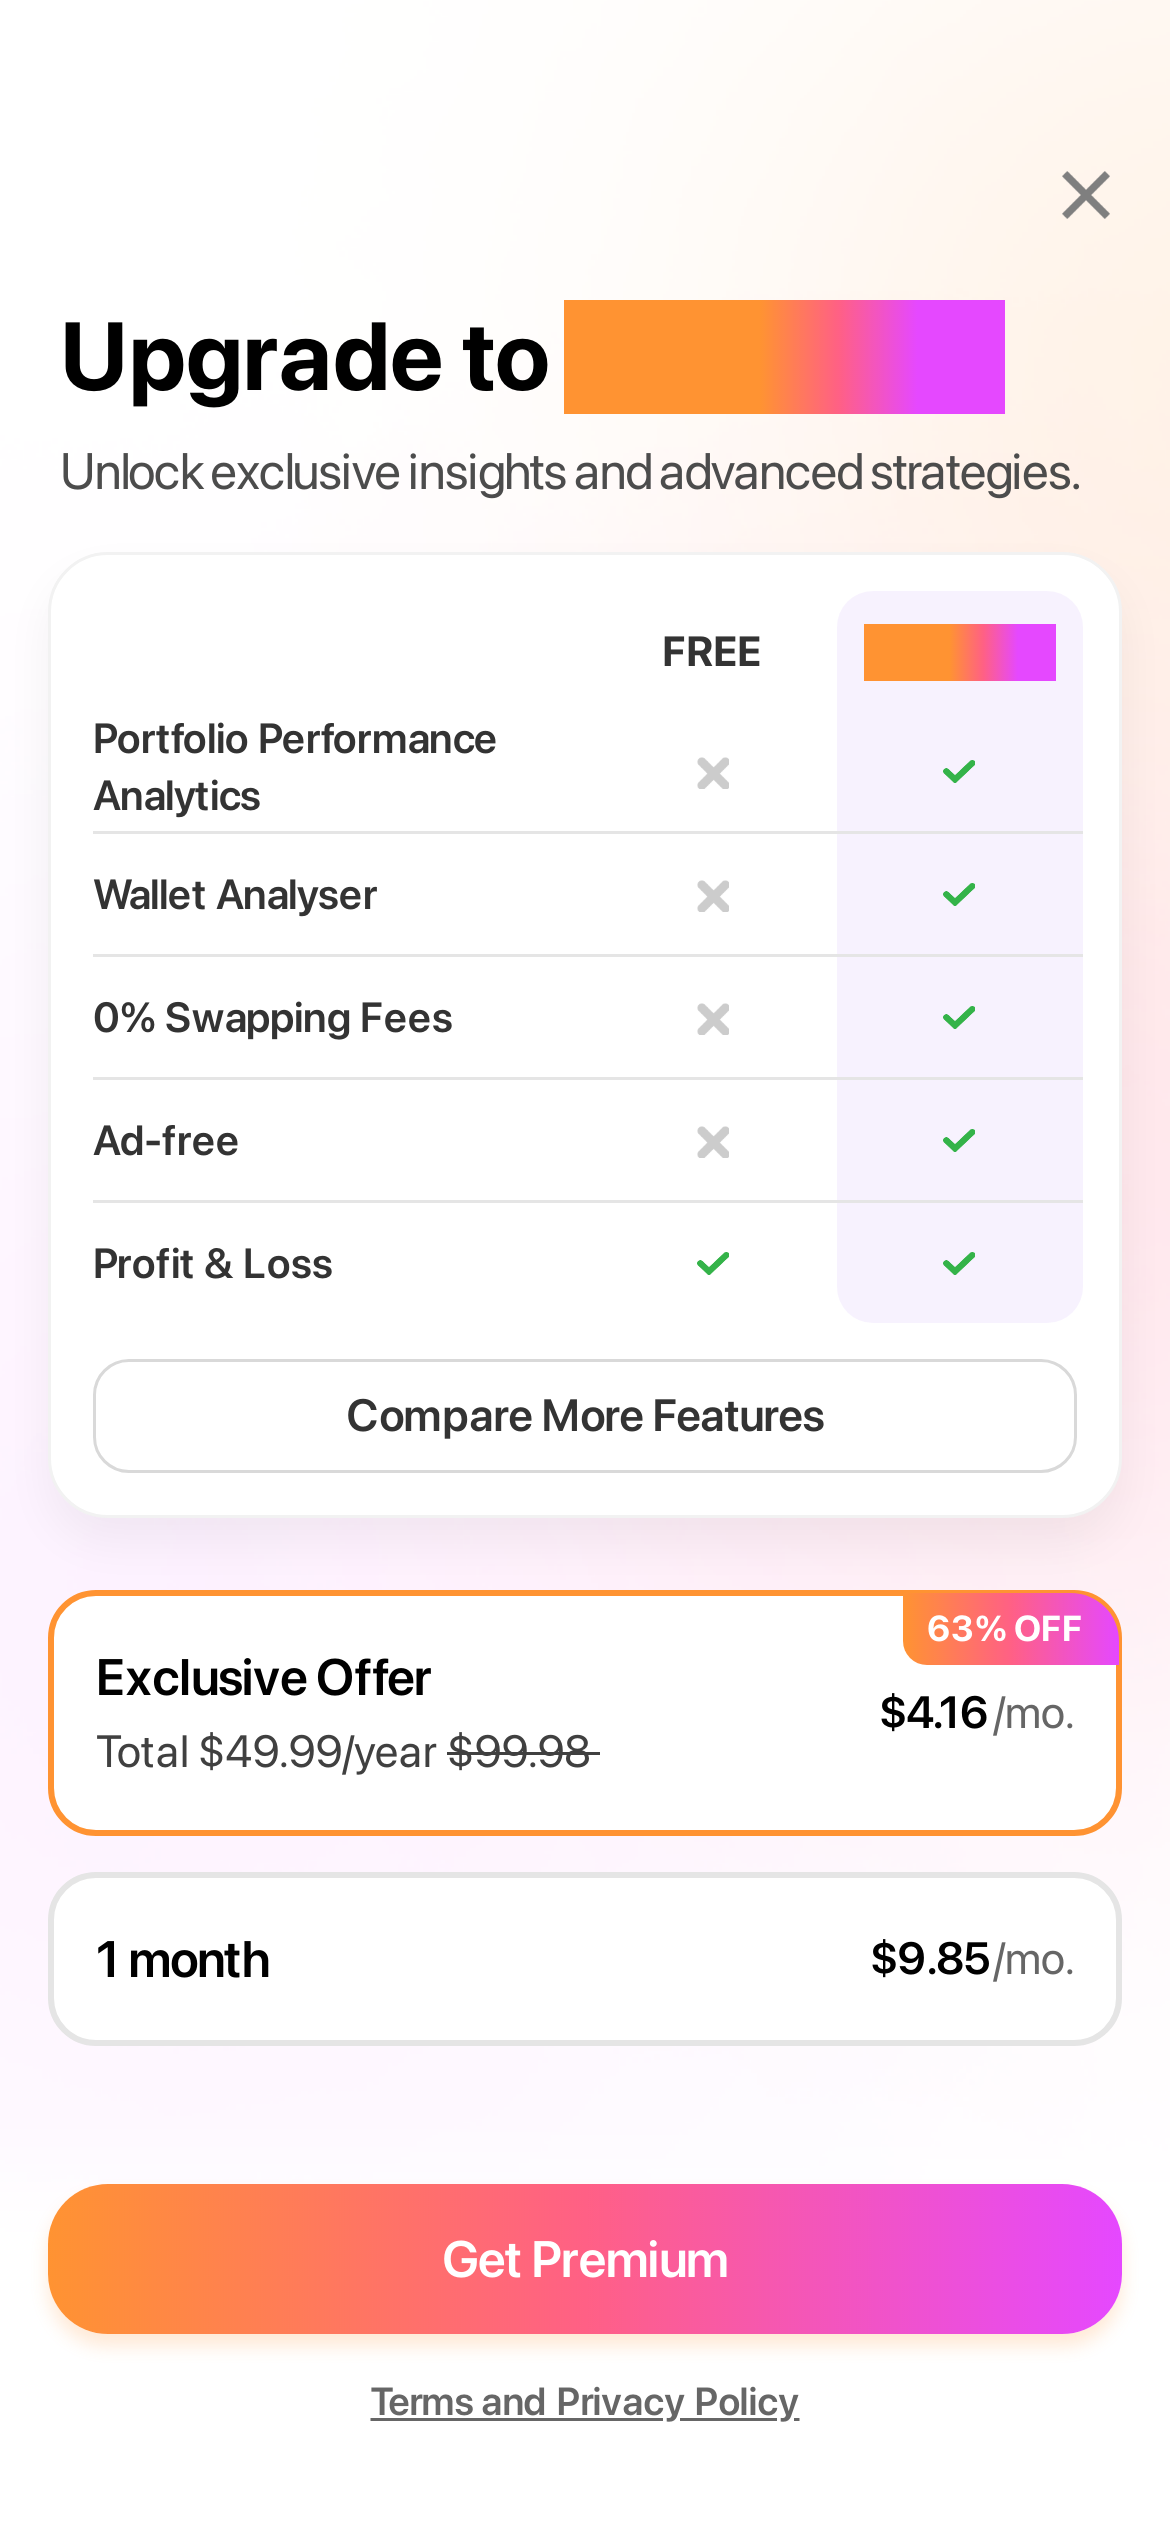The height and width of the screenshot is (2532, 1170).
Task: Click premium checkmark for Portfolio Performance Analytics
Action: [959, 771]
